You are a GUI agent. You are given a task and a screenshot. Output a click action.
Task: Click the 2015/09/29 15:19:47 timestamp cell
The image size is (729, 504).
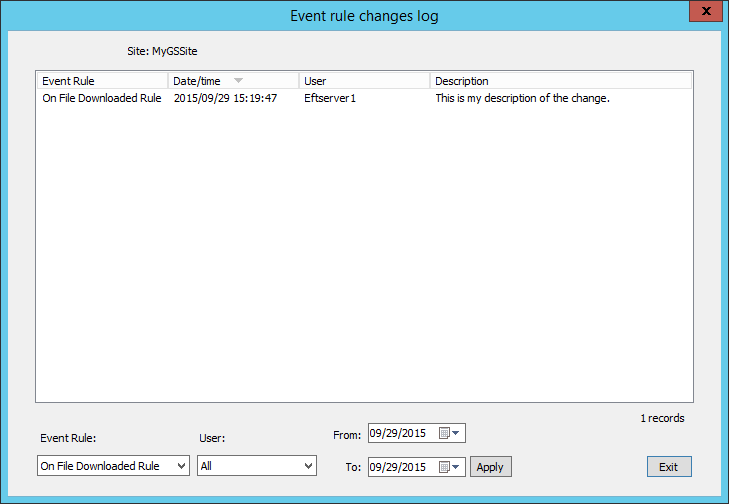coord(225,99)
